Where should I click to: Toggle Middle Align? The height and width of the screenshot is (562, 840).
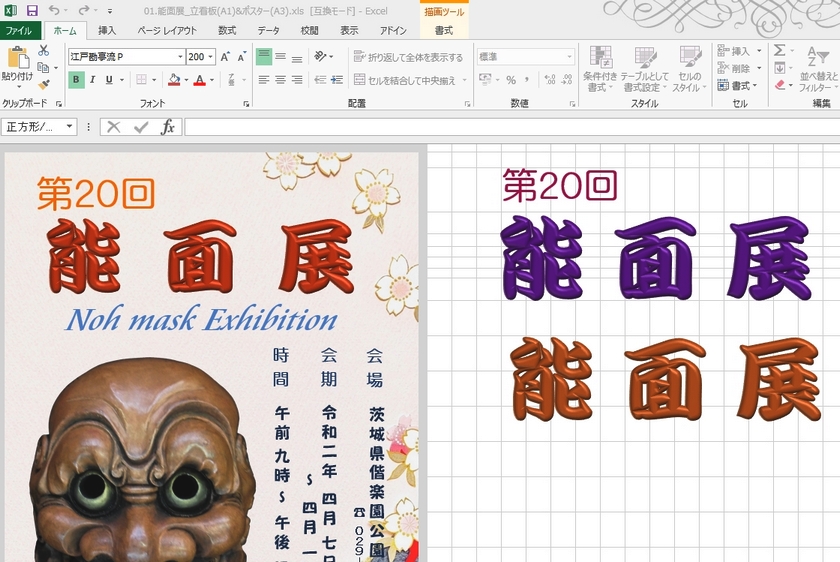[x=280, y=56]
